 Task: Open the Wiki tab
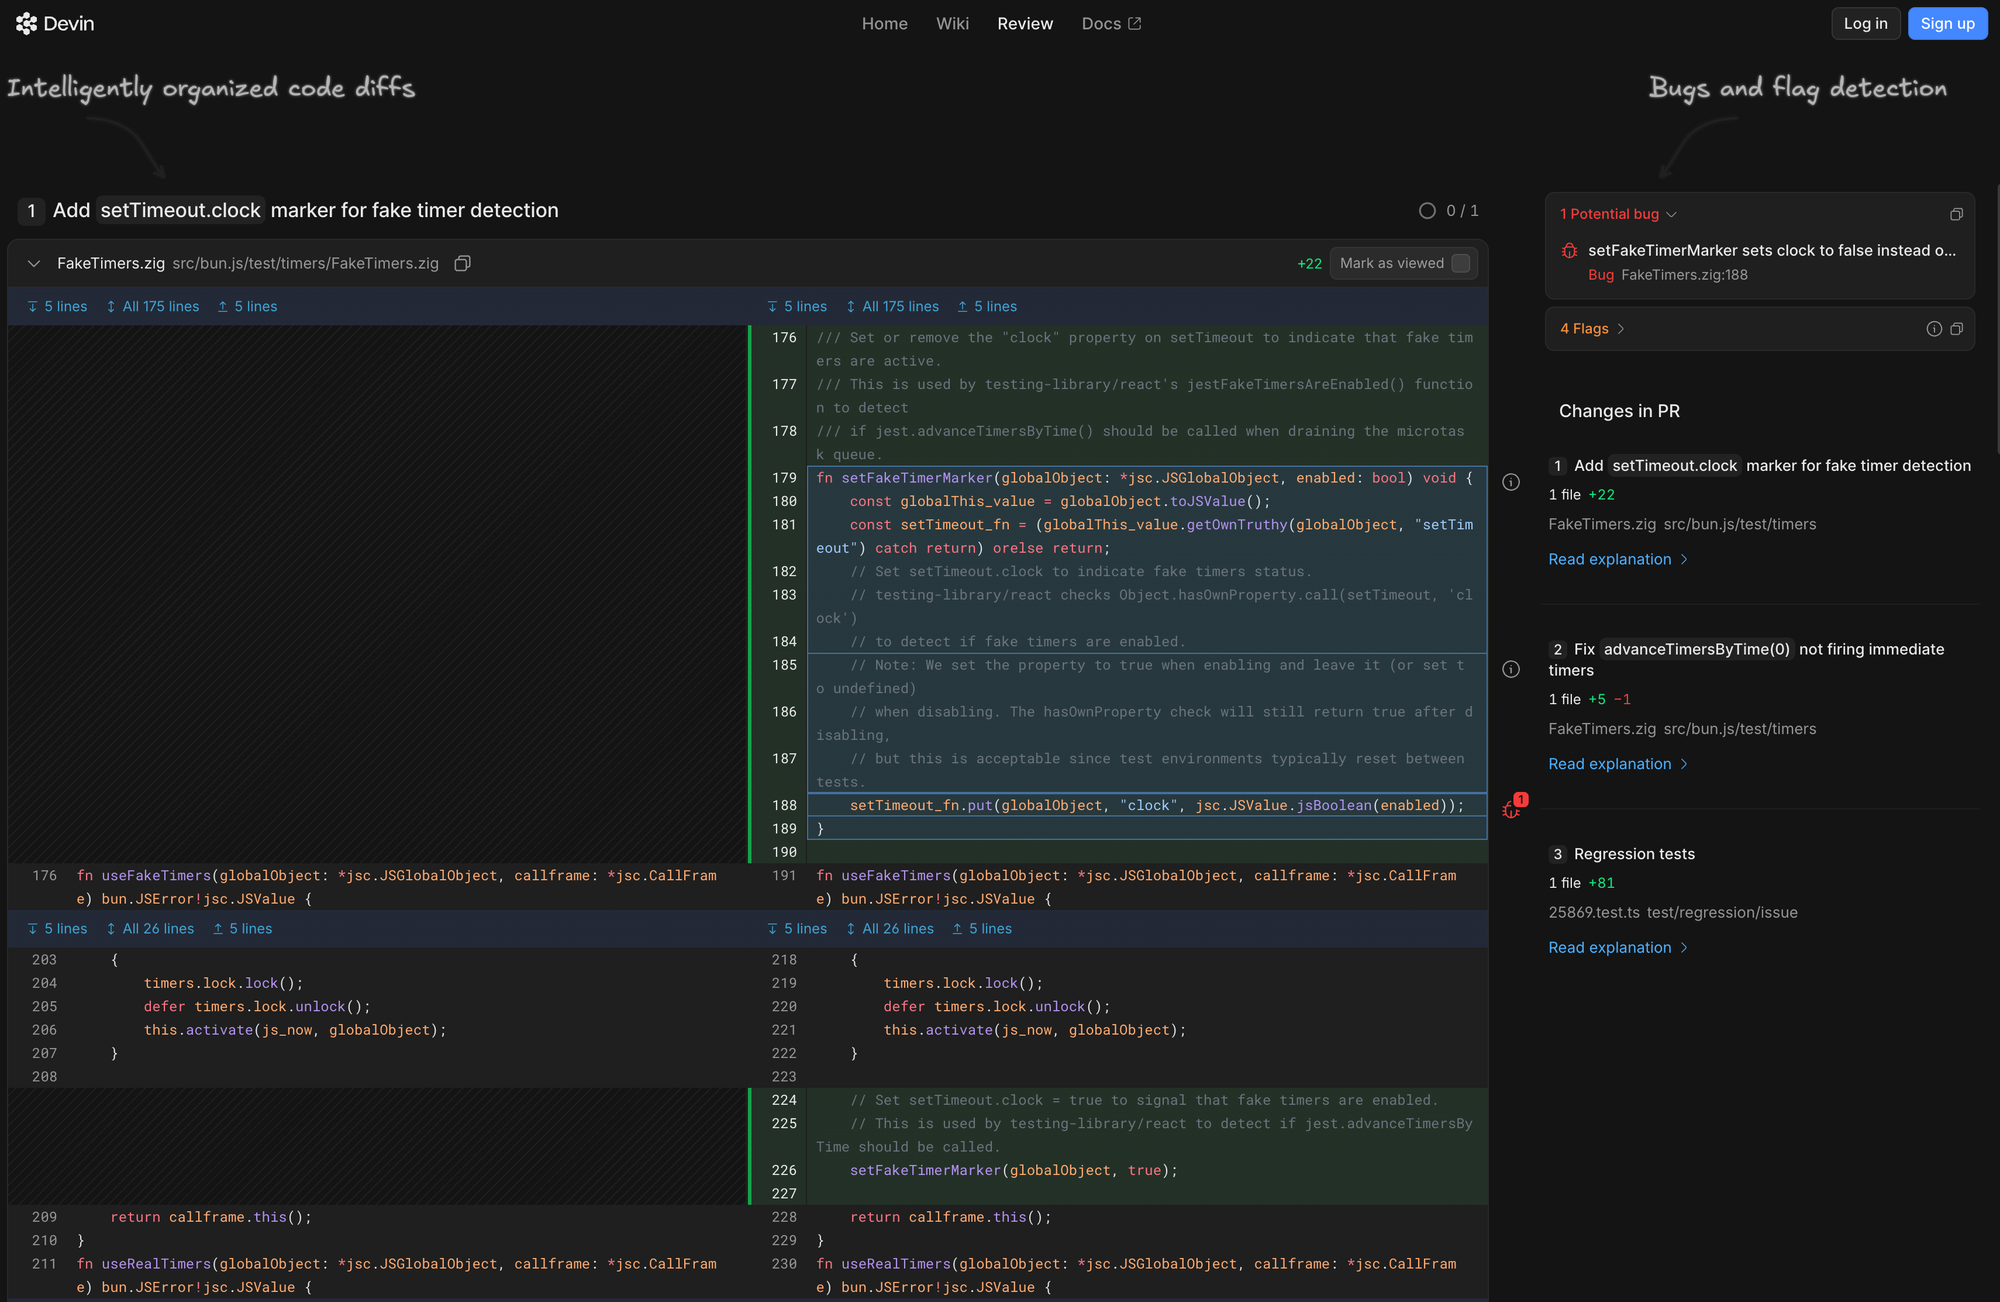[952, 23]
